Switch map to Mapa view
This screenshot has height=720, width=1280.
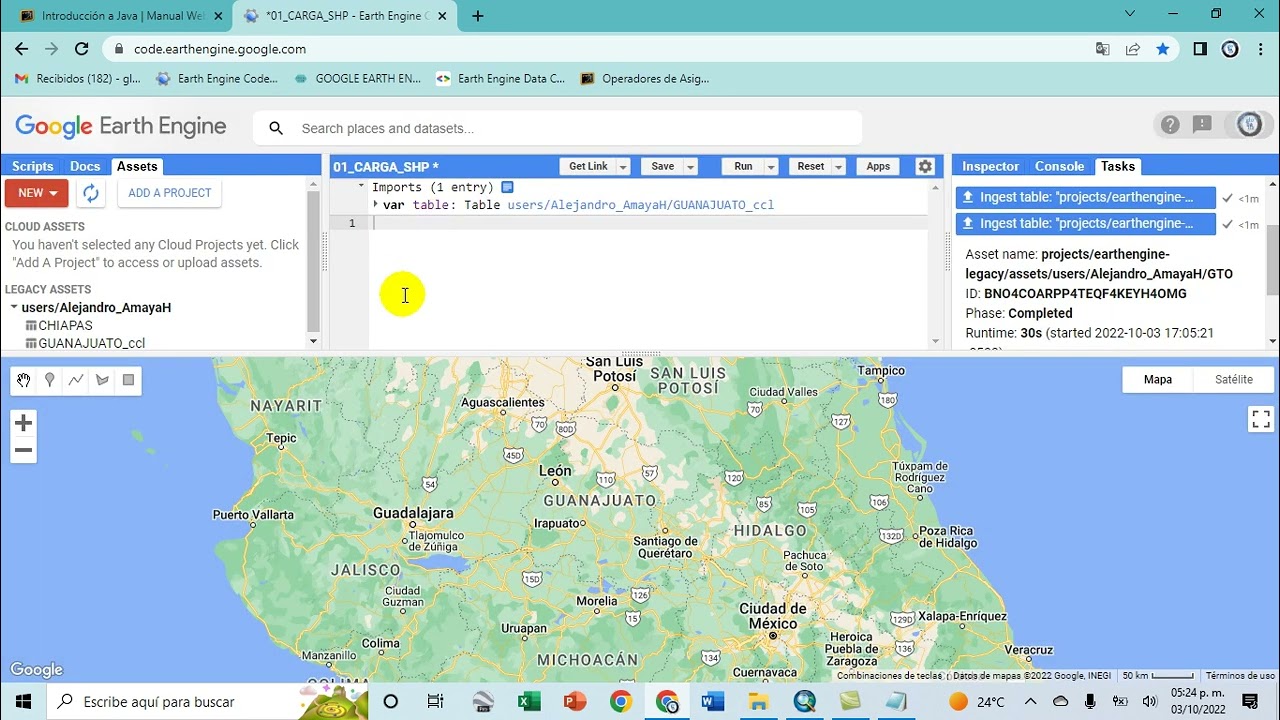click(1158, 380)
